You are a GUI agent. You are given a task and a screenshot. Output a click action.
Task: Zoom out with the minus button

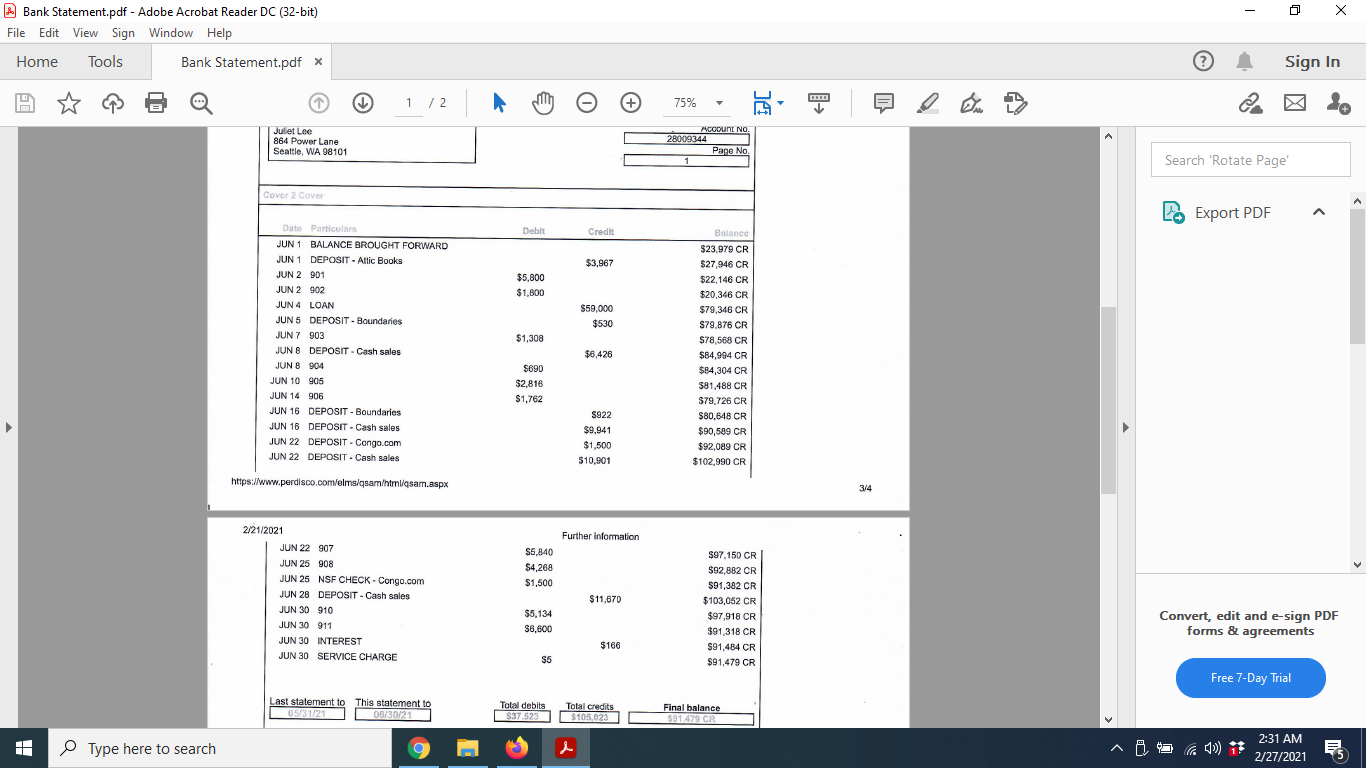coord(587,103)
